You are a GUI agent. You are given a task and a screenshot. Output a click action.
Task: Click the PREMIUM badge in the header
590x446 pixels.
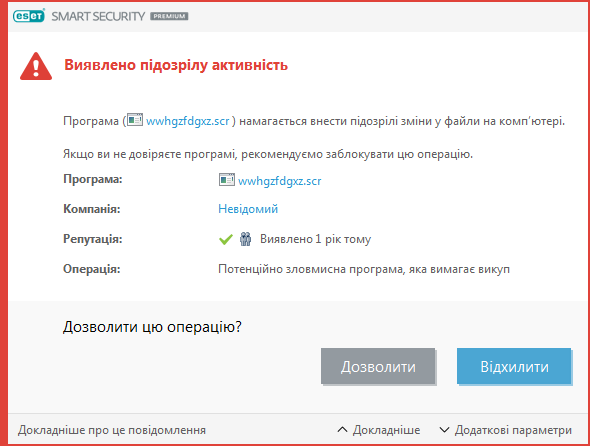click(x=169, y=16)
